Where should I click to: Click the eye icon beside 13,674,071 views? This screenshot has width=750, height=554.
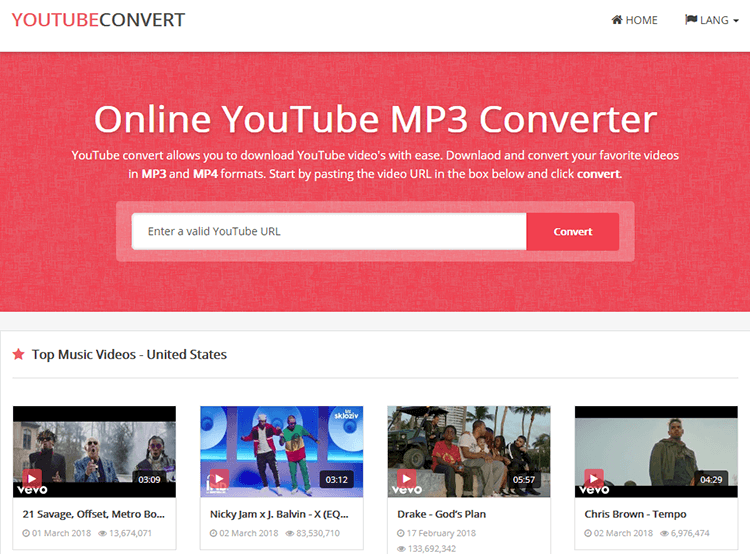click(102, 533)
